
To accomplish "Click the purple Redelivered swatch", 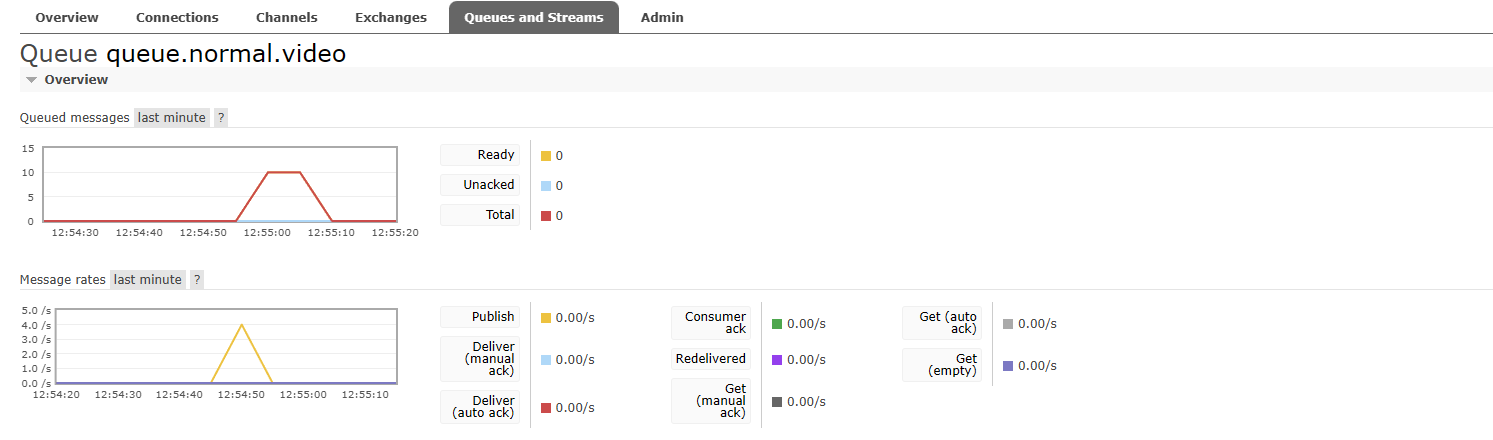I will point(777,360).
